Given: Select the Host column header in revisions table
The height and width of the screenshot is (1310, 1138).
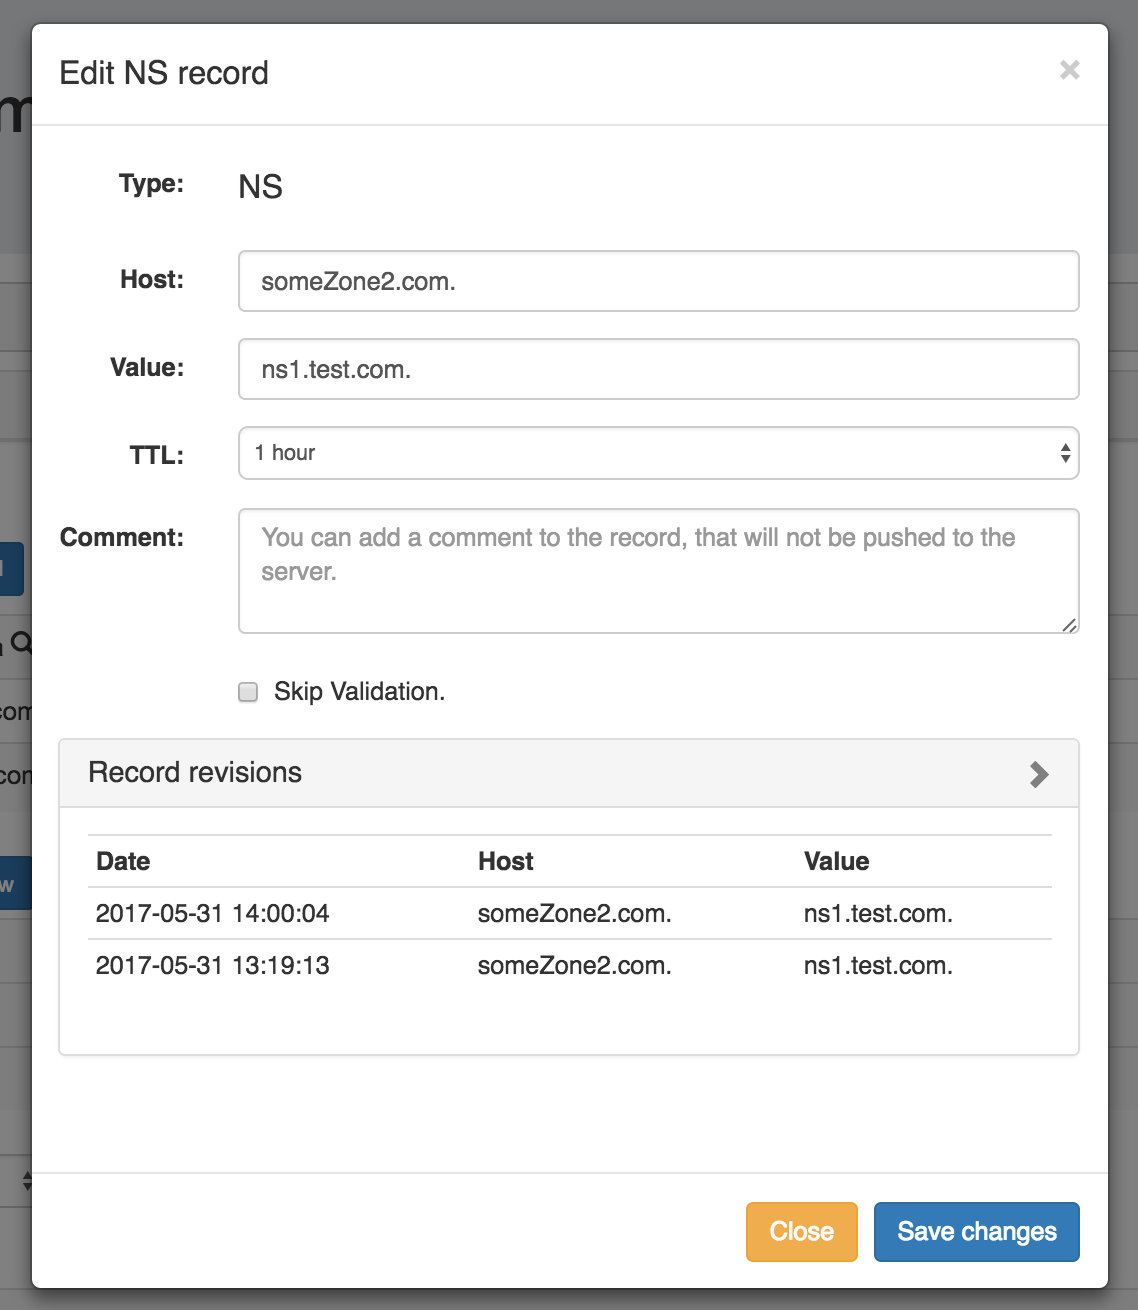Looking at the screenshot, I should [x=505, y=861].
